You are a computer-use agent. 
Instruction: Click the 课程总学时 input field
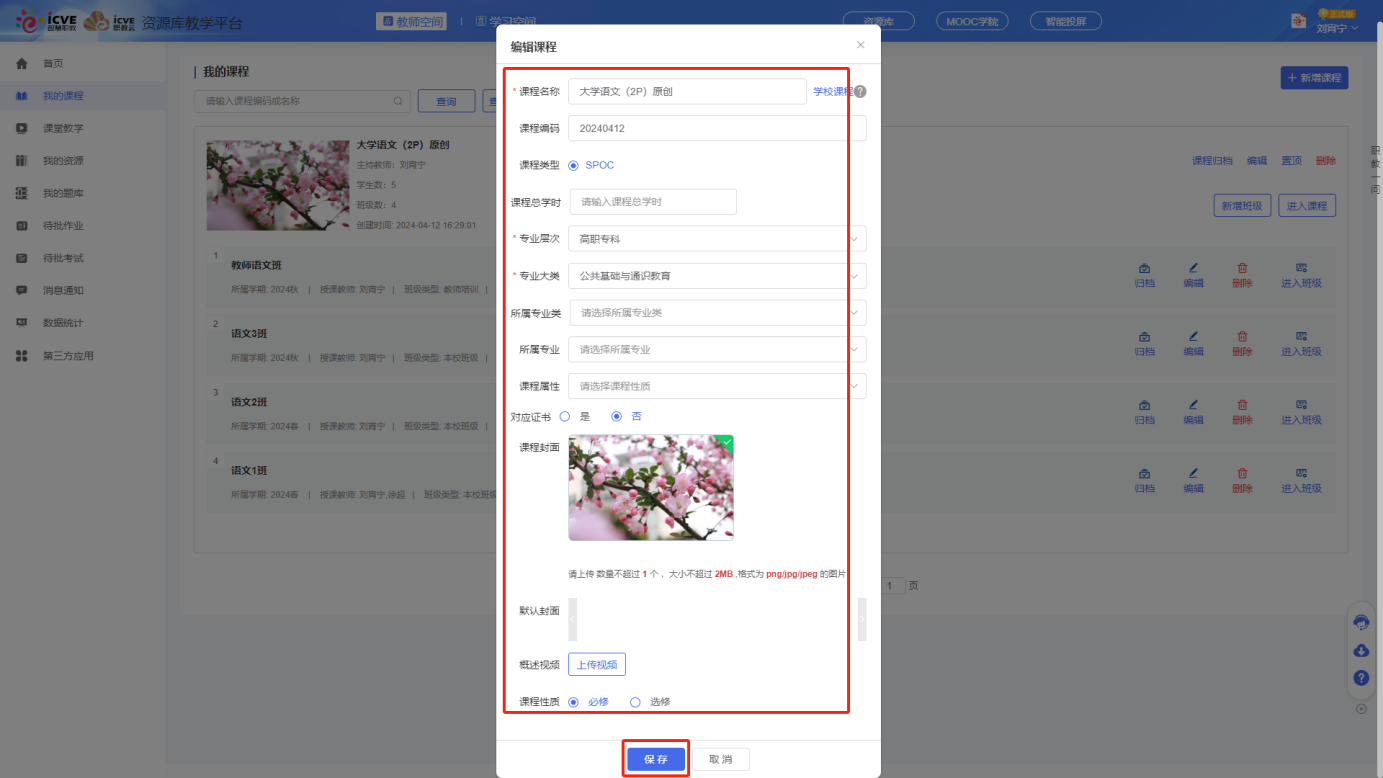pyautogui.click(x=653, y=202)
